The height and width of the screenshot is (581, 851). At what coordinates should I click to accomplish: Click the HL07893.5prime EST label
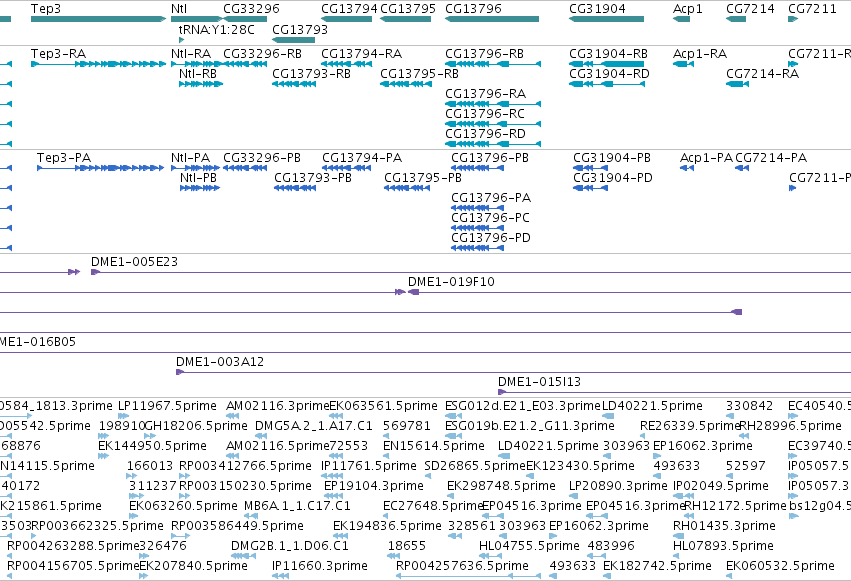(x=723, y=546)
